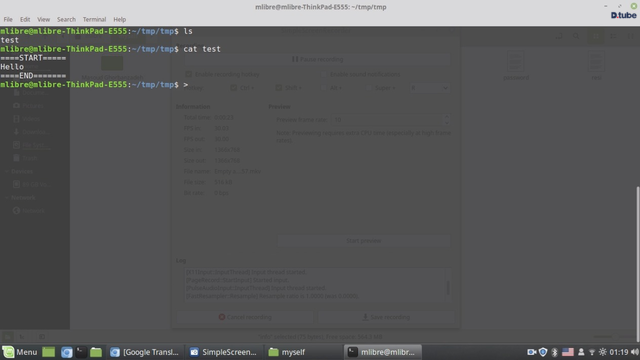This screenshot has height=360, width=640.
Task: Select the mlibre terminal taskbar button
Action: [382, 352]
